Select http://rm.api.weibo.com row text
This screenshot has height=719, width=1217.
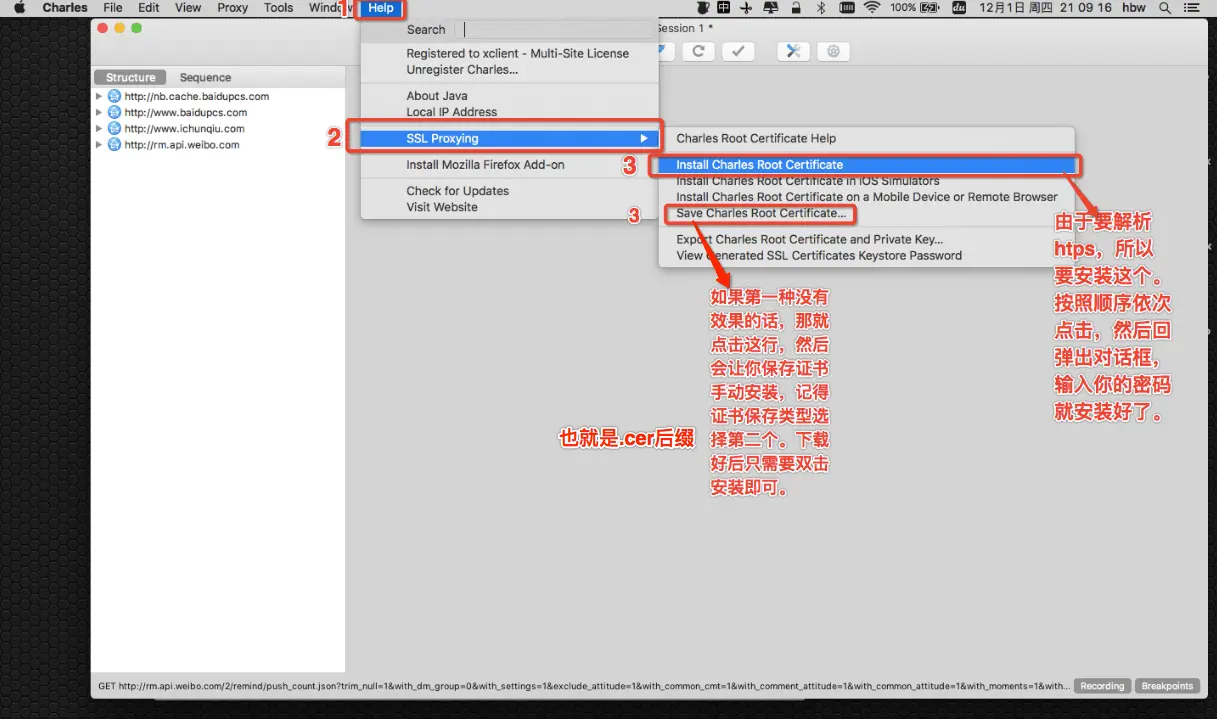(182, 145)
